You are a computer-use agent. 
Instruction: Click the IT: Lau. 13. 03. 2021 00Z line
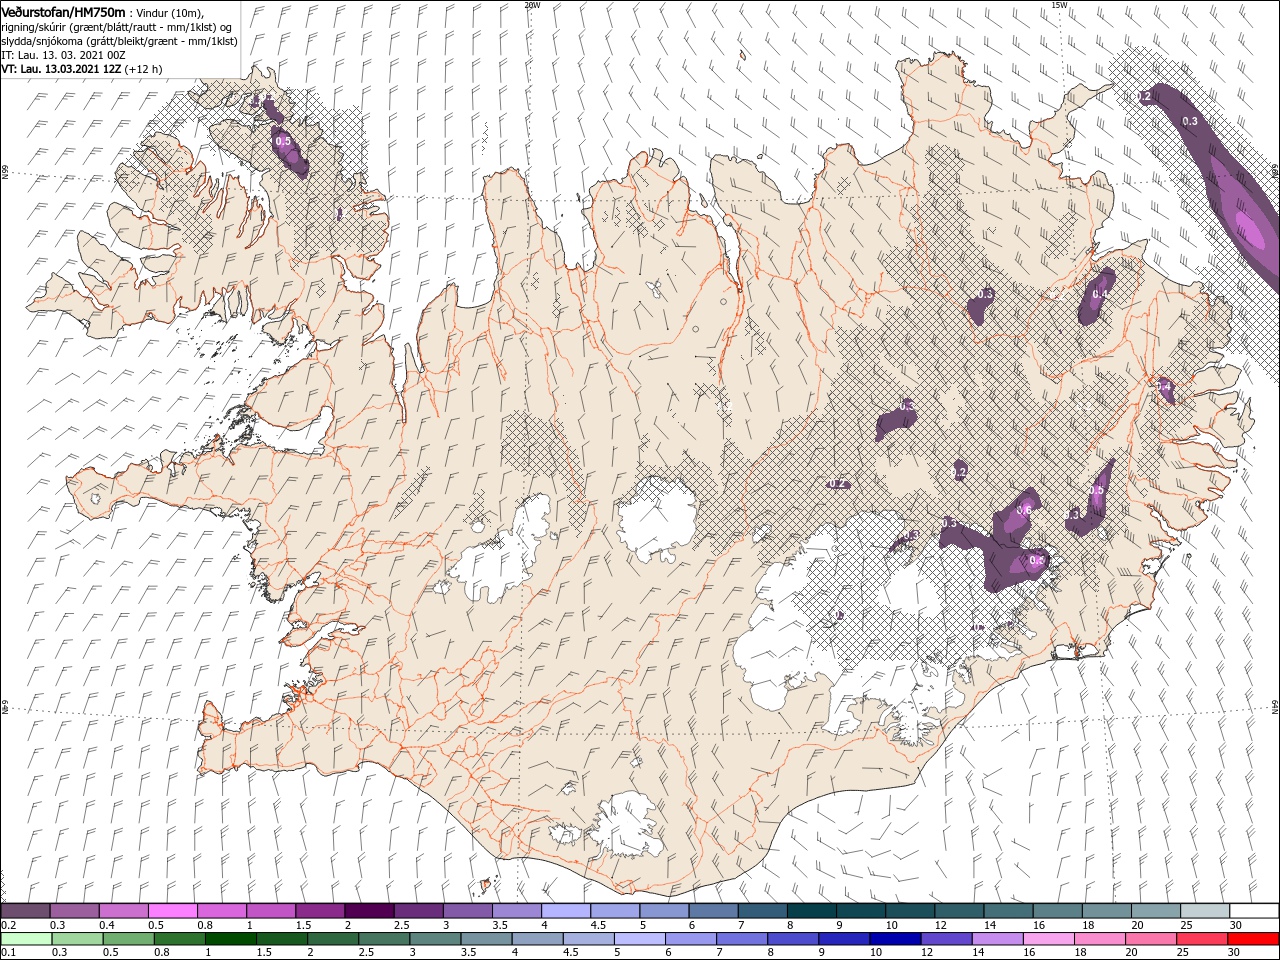65,55
